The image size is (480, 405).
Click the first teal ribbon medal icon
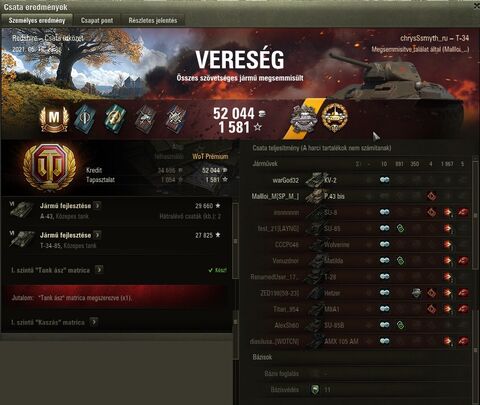click(x=85, y=118)
